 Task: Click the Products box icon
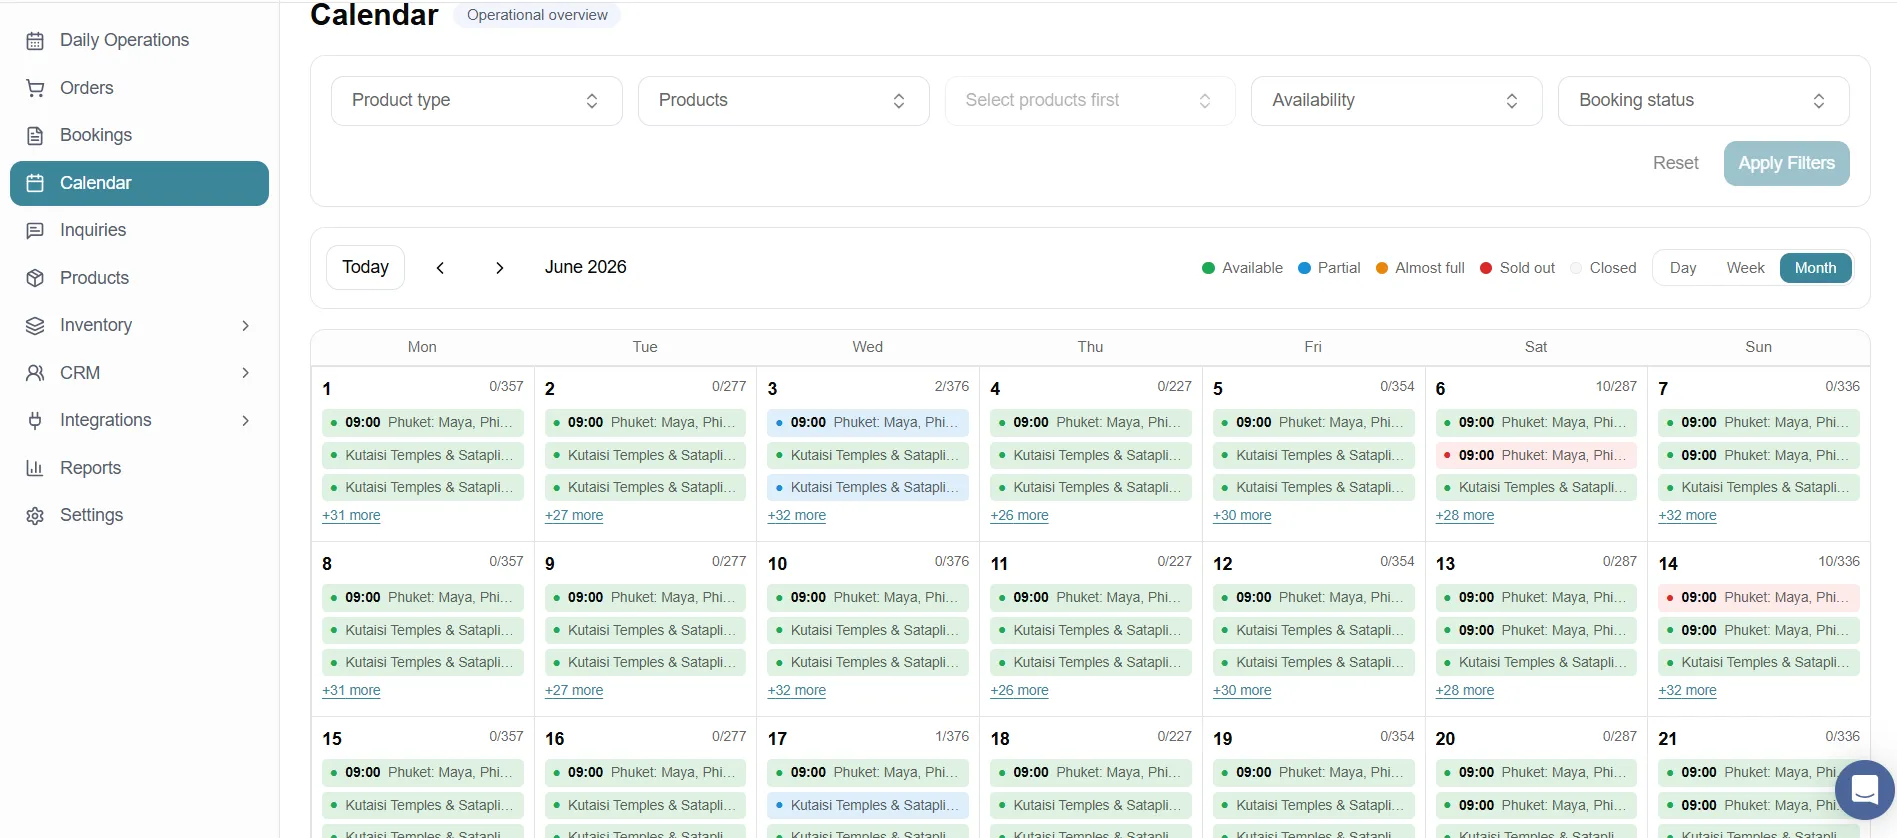pos(35,278)
